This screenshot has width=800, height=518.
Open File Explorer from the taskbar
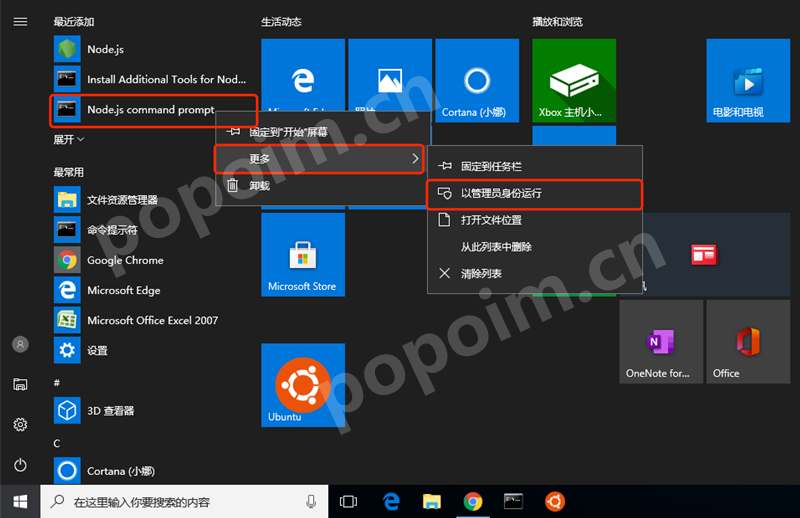432,502
